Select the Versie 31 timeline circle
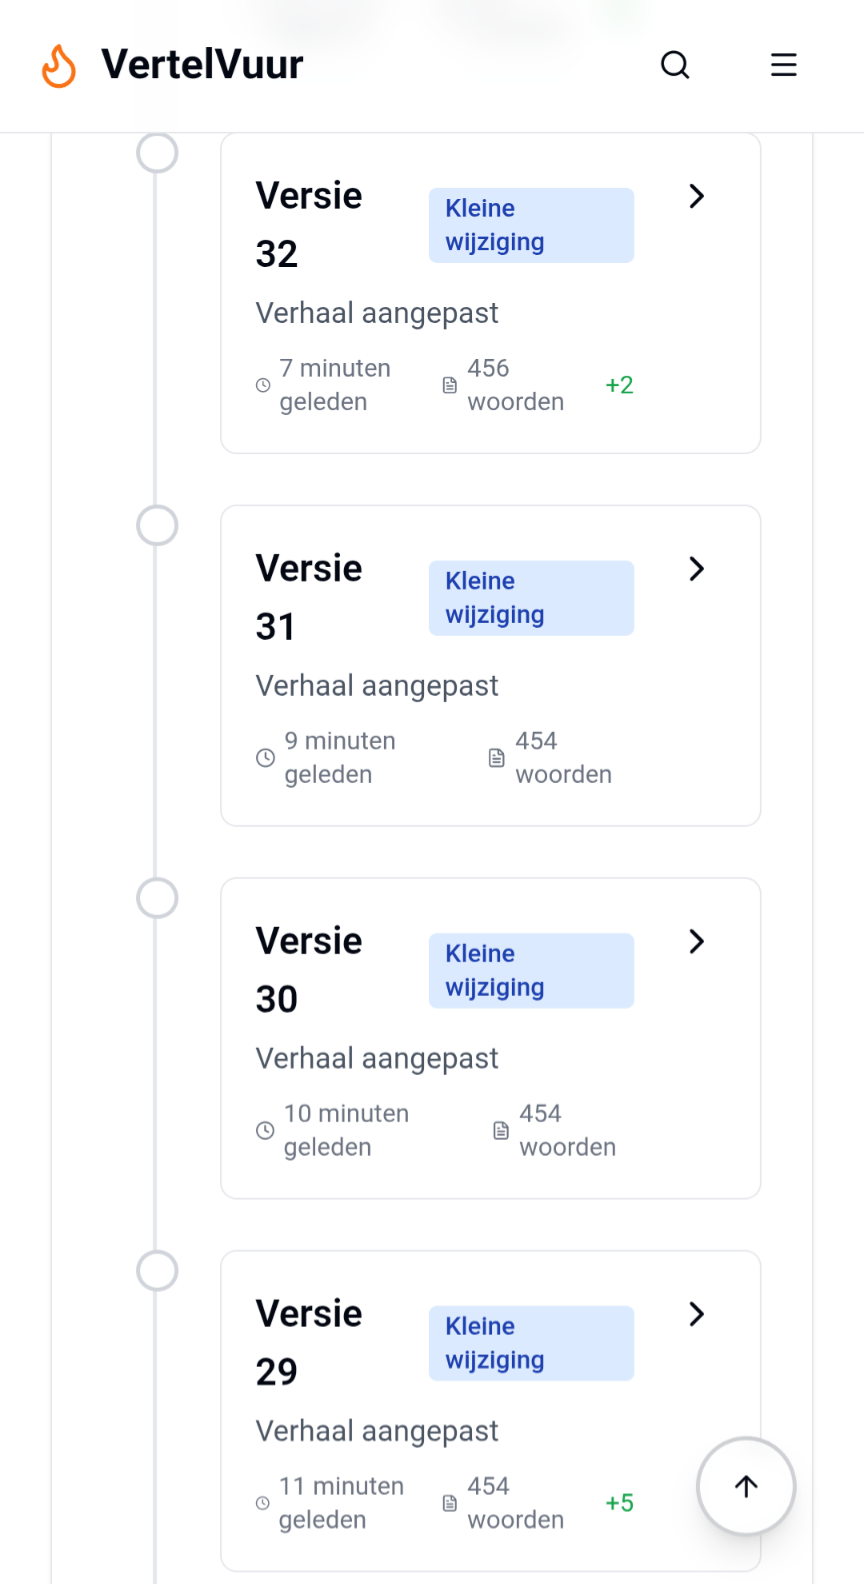The image size is (864, 1584). tap(157, 526)
